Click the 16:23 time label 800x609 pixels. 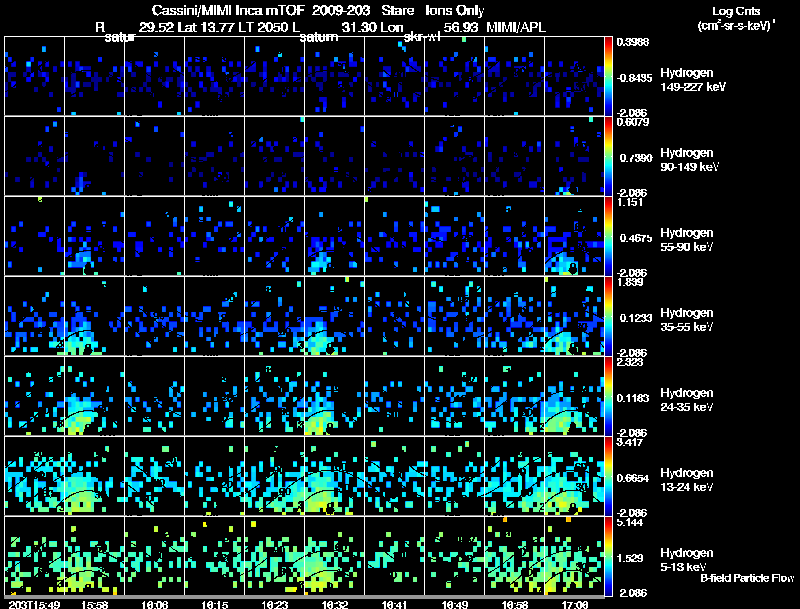point(274,604)
